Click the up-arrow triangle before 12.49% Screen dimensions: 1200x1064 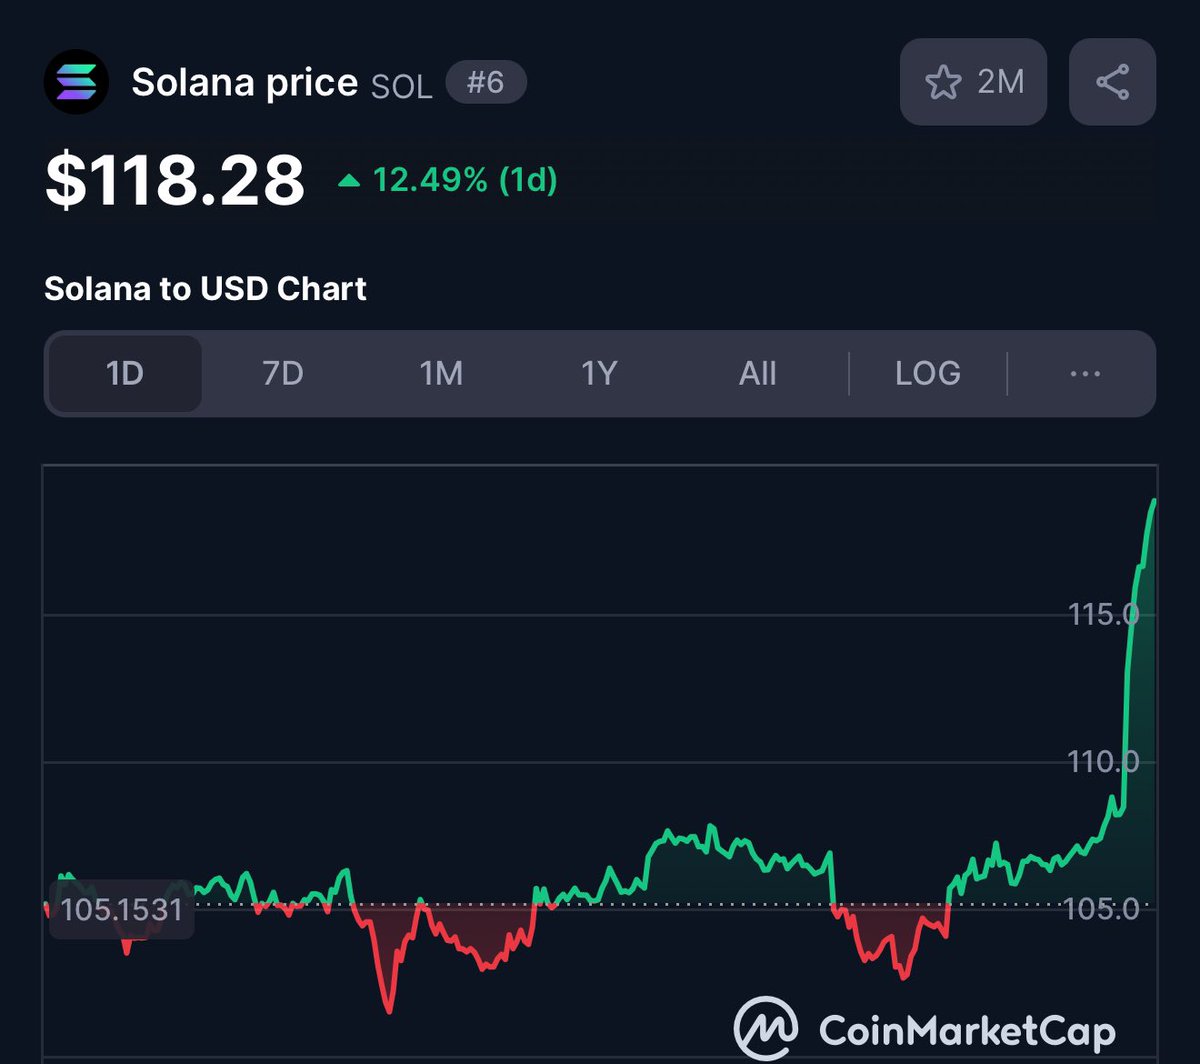click(348, 181)
